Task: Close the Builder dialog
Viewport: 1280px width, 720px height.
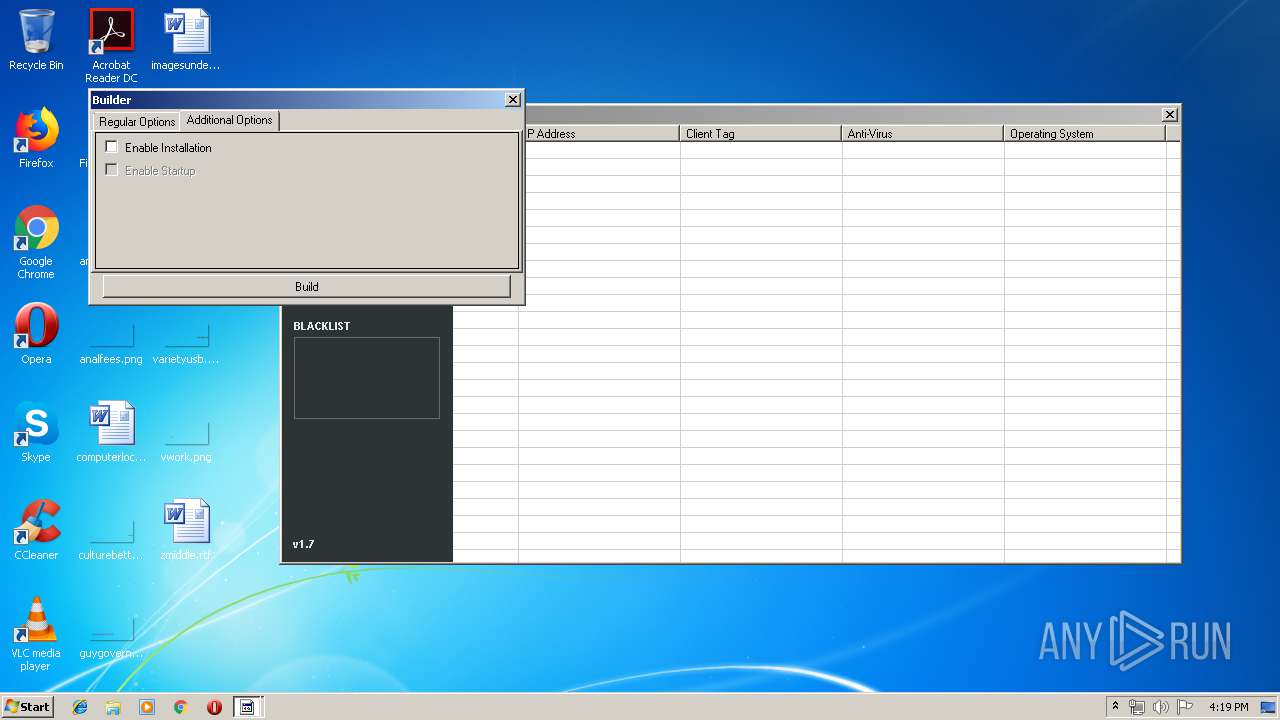Action: (513, 100)
